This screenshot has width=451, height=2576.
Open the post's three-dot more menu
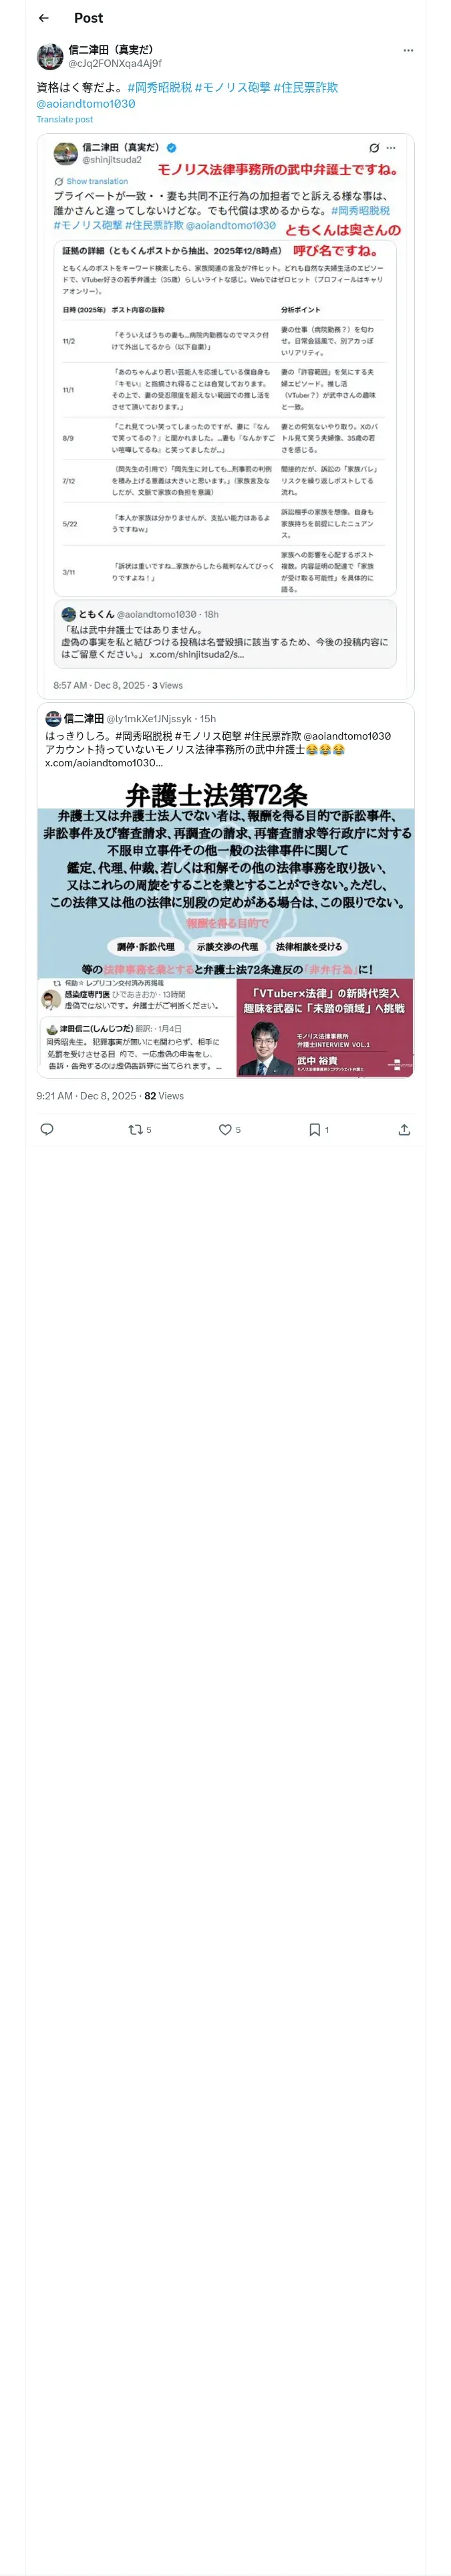point(408,50)
